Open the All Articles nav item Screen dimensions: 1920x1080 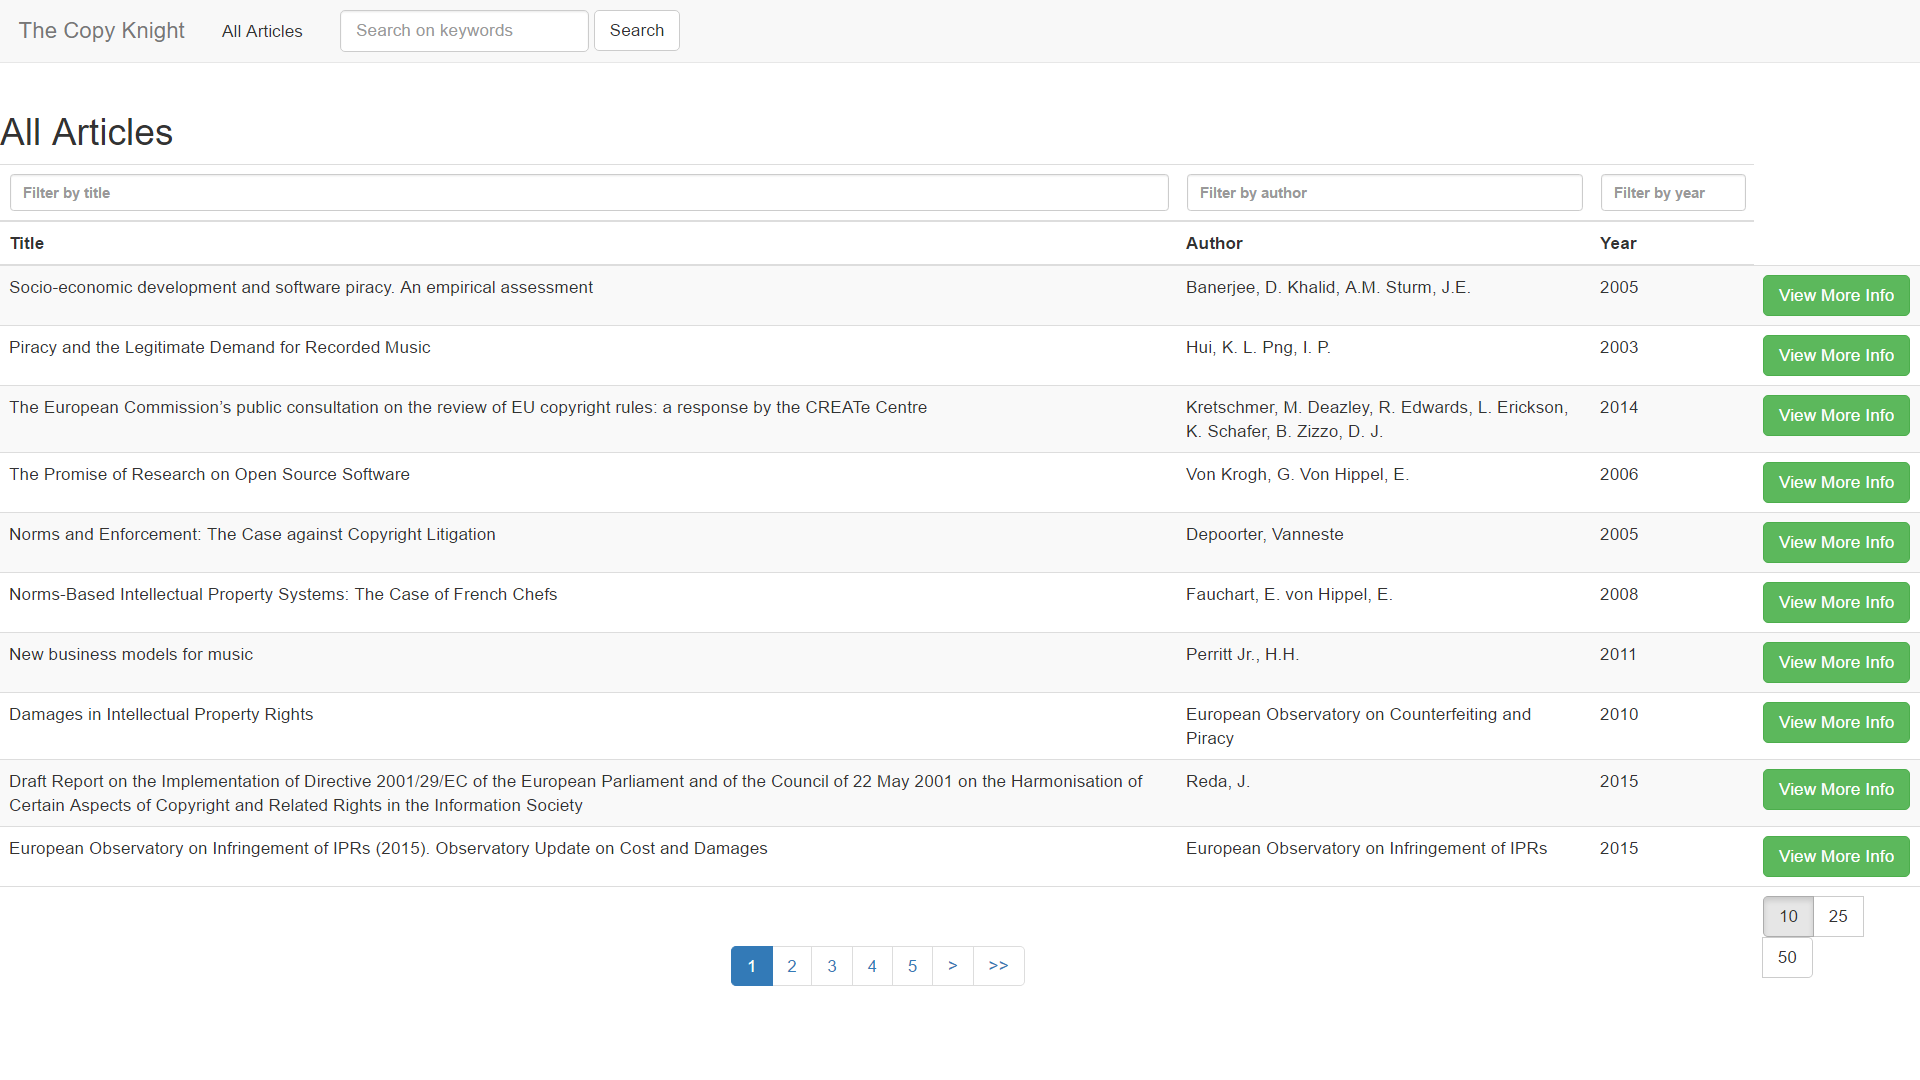click(262, 31)
